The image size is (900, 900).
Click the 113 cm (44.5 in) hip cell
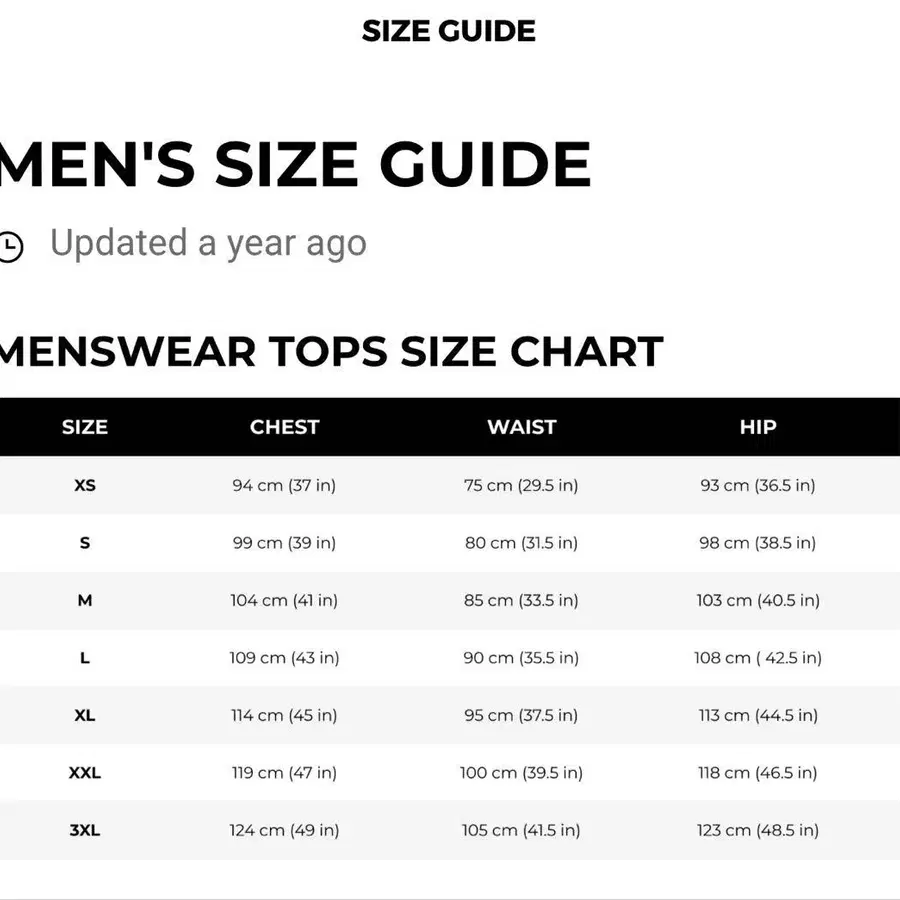[x=758, y=715]
